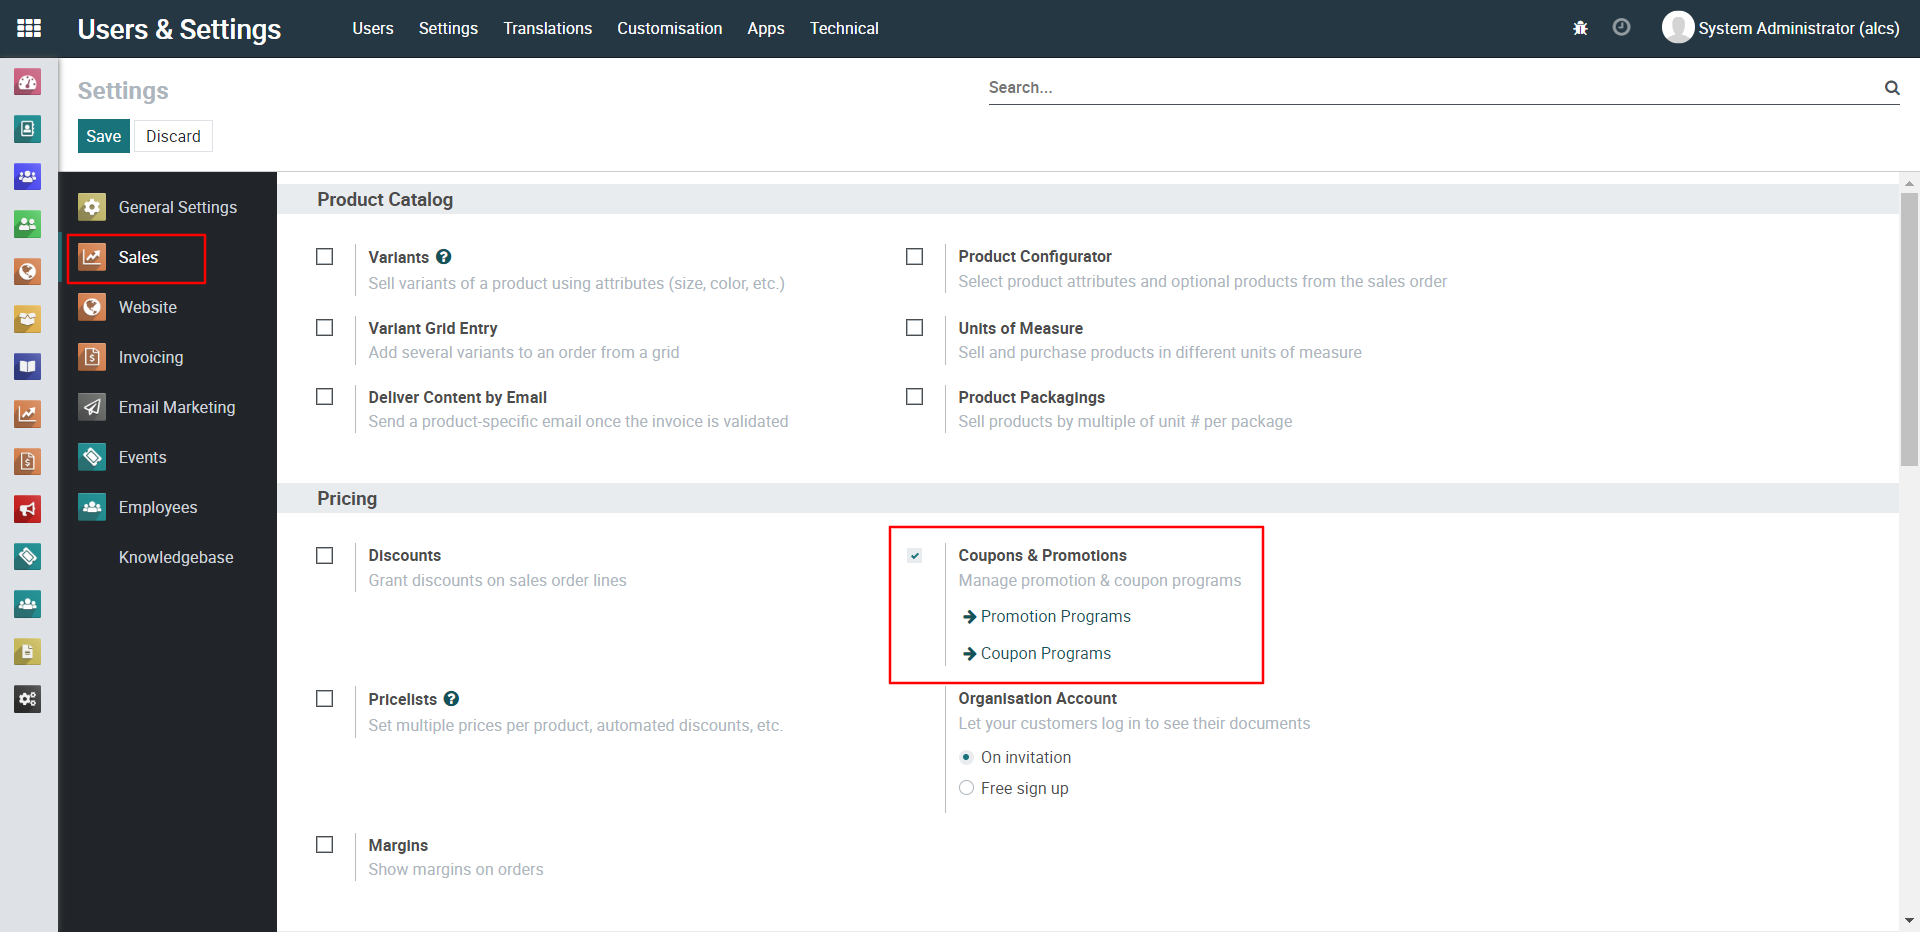
Task: Click the help icon next to Variants
Action: [x=444, y=257]
